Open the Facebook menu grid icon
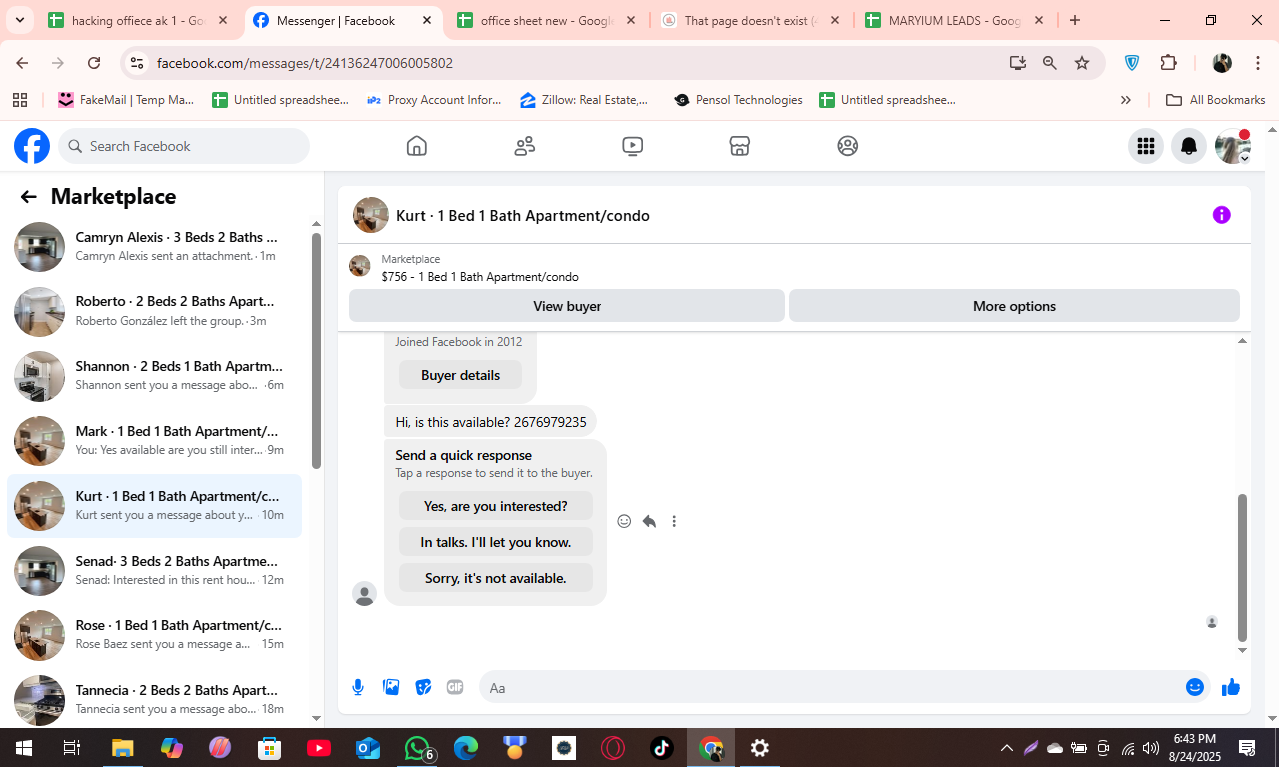 pos(1146,146)
